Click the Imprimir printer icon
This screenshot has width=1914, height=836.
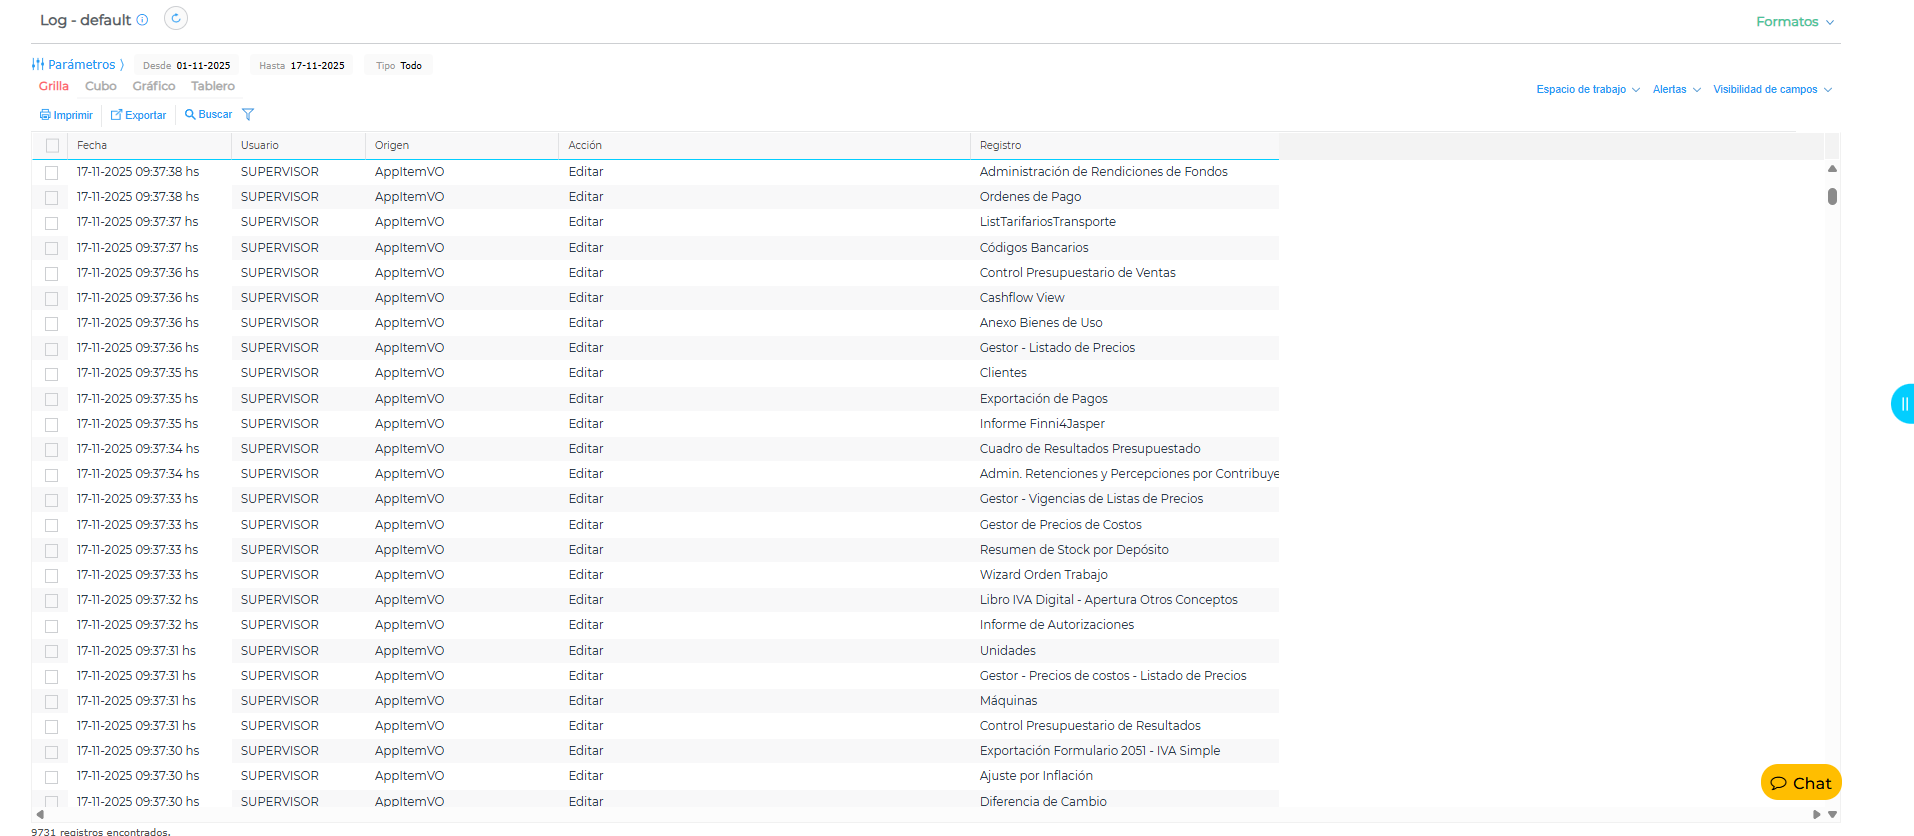point(45,115)
